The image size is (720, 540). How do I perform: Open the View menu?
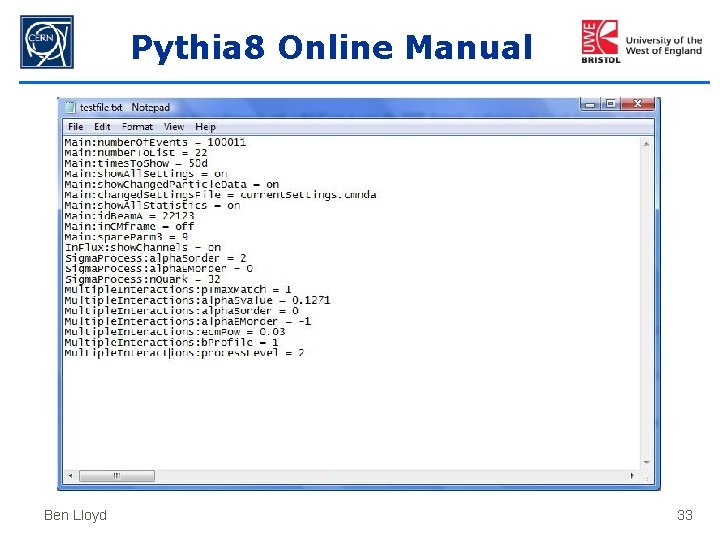pos(174,127)
